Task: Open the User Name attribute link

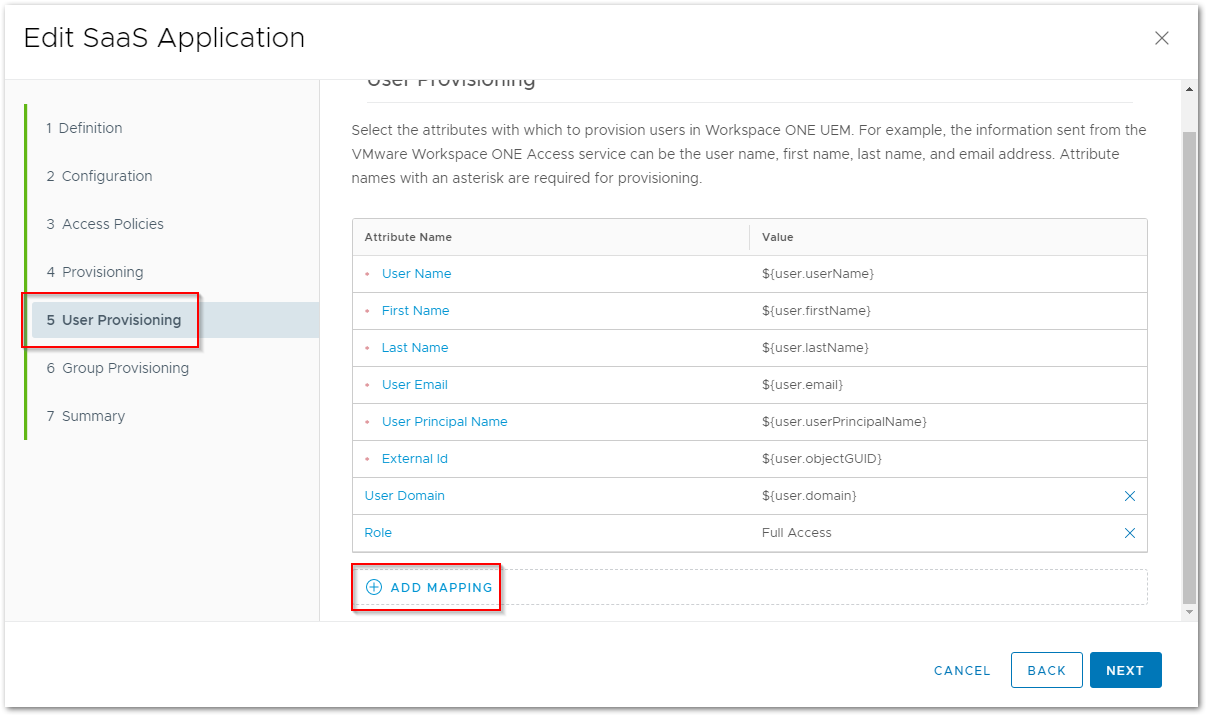Action: point(416,274)
